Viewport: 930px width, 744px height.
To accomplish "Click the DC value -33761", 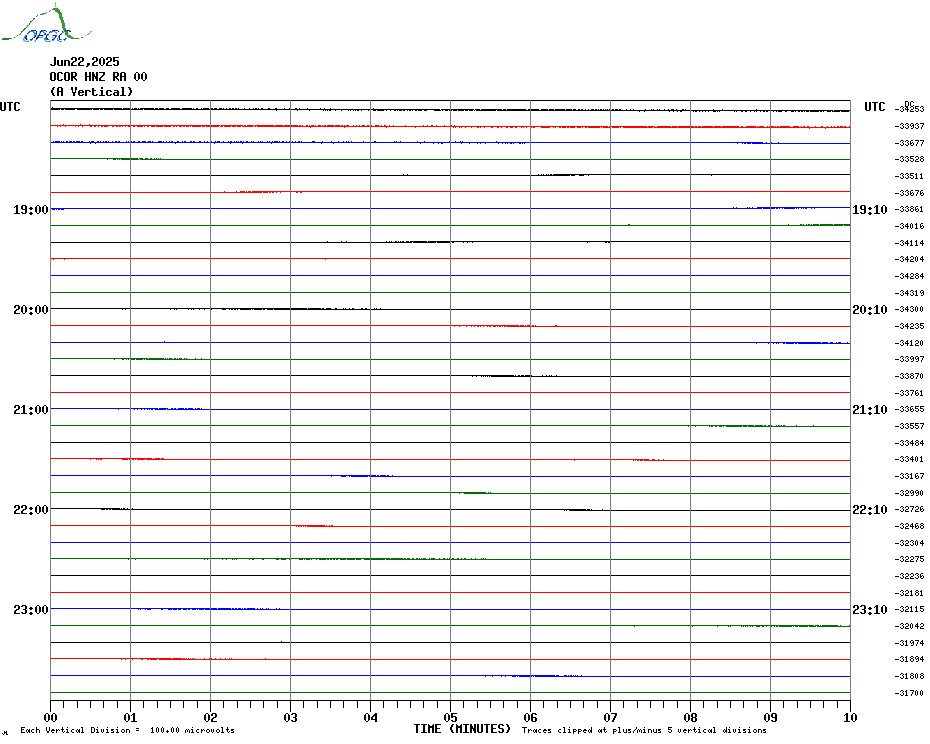I will [x=909, y=393].
